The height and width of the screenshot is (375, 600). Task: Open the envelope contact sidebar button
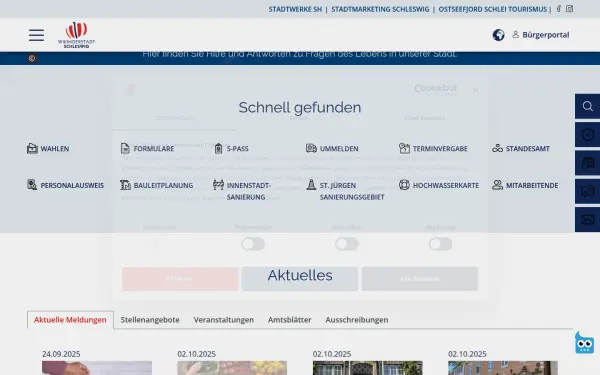pos(587,220)
